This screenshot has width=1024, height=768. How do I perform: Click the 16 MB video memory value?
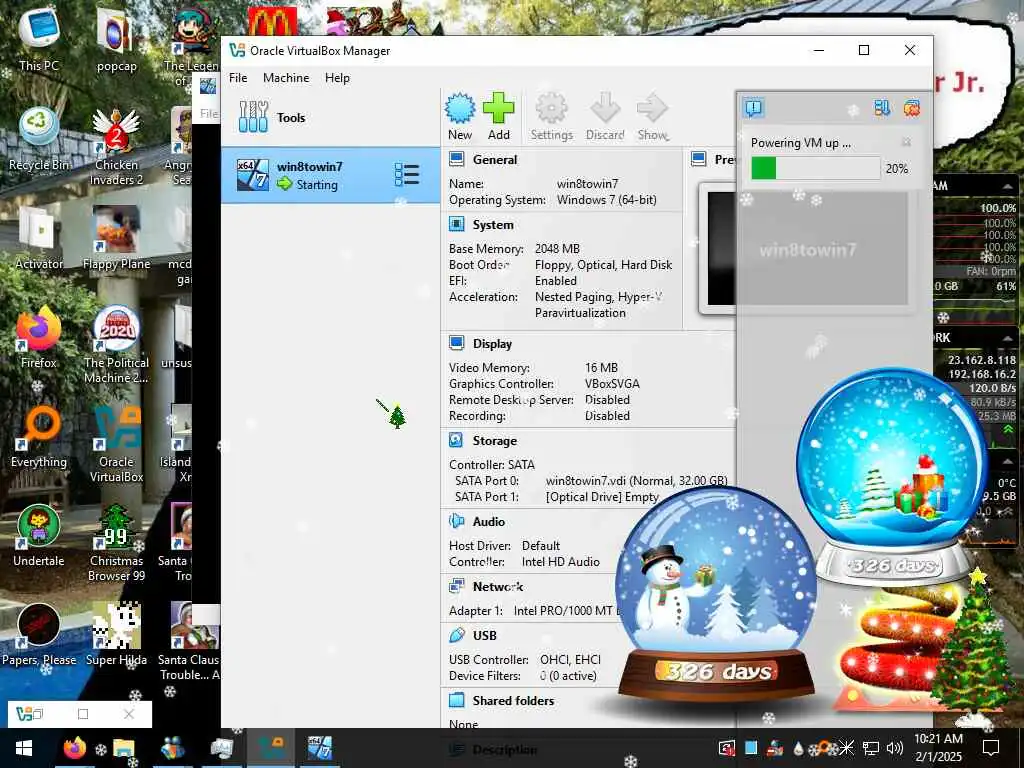(601, 368)
